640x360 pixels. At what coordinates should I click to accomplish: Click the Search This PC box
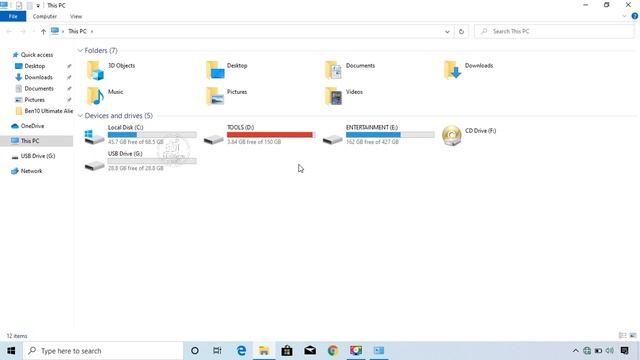(554, 31)
